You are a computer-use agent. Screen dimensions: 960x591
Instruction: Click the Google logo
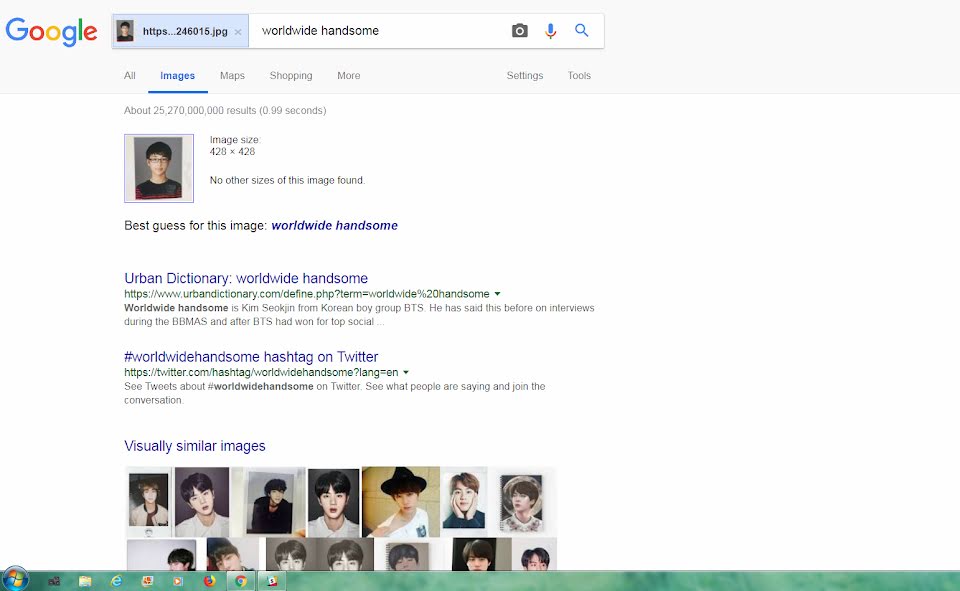tap(51, 31)
